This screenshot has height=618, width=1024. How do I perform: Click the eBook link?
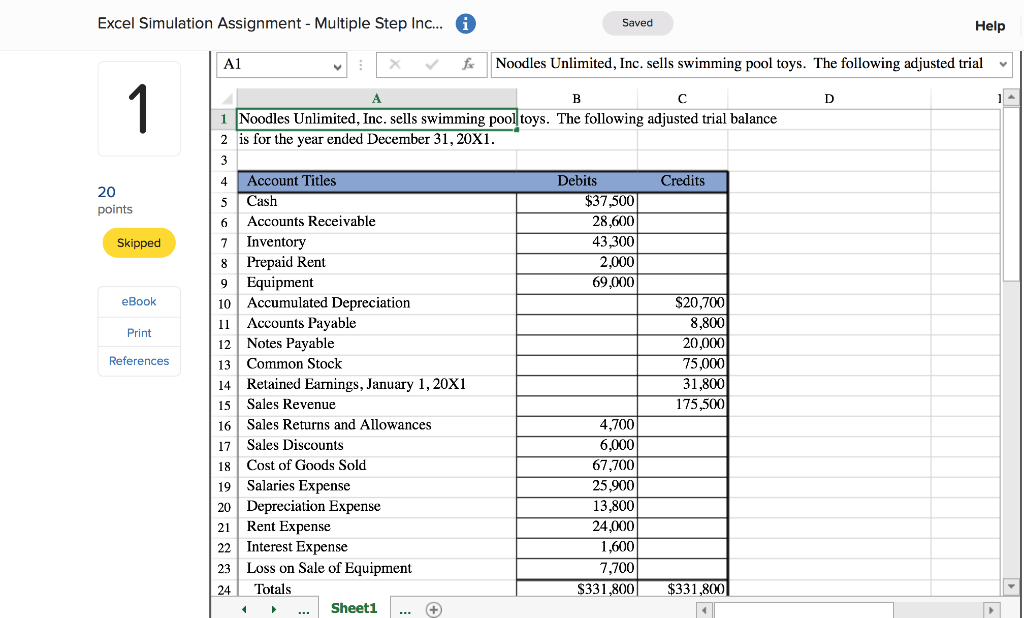[139, 301]
